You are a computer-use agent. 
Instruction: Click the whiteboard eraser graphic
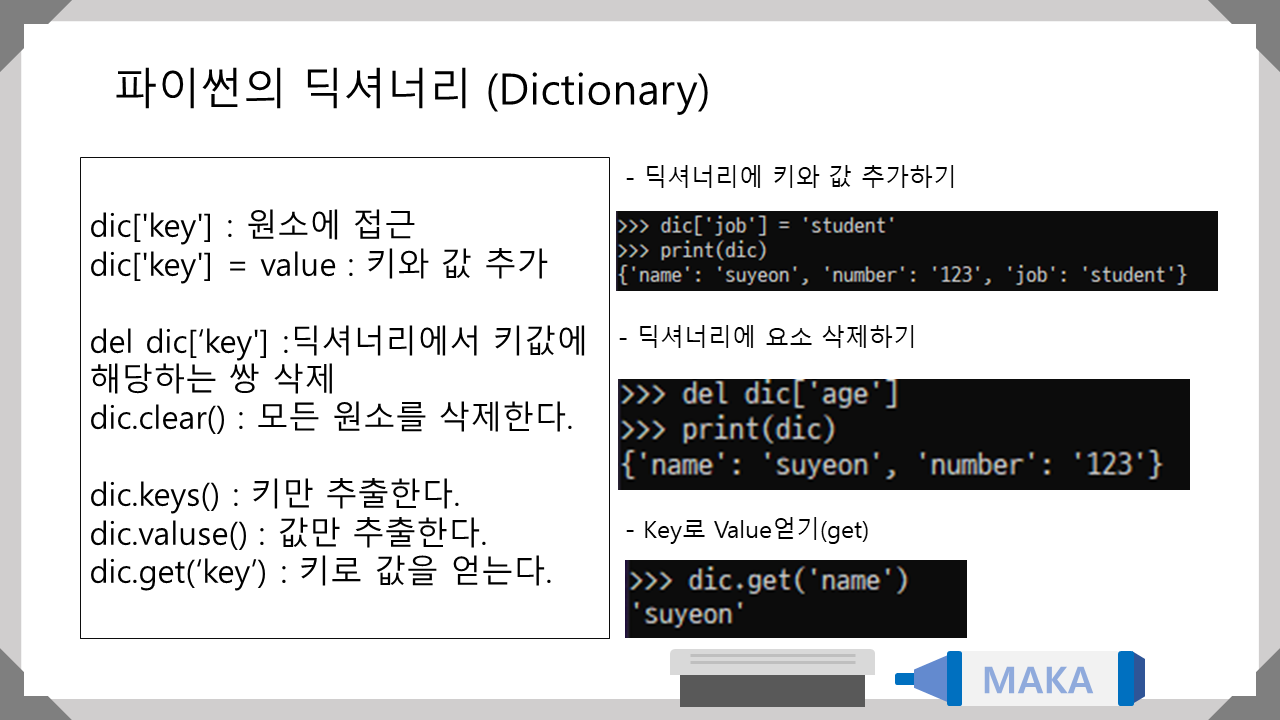(772, 678)
